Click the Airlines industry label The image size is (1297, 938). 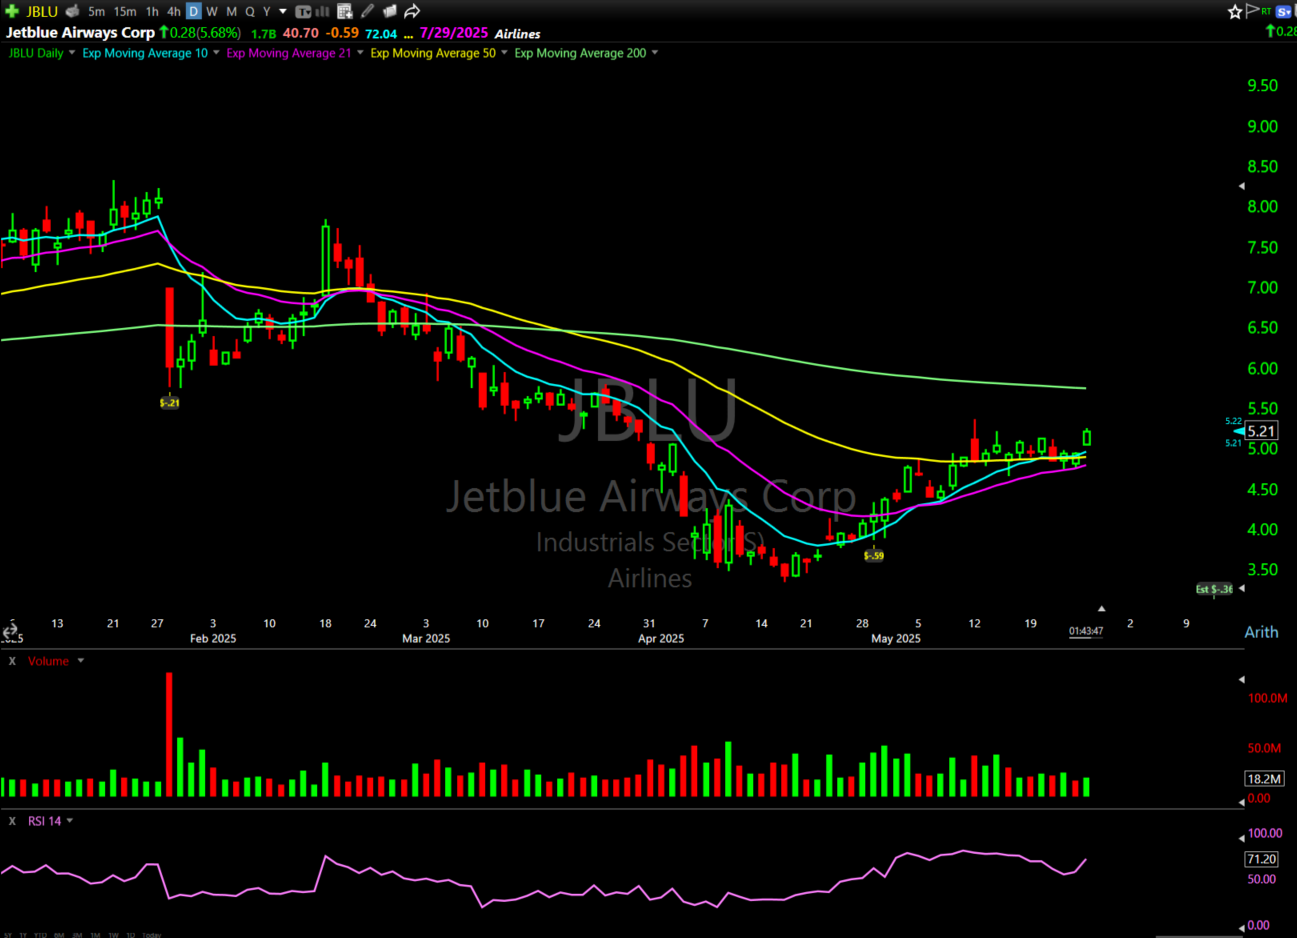(517, 33)
